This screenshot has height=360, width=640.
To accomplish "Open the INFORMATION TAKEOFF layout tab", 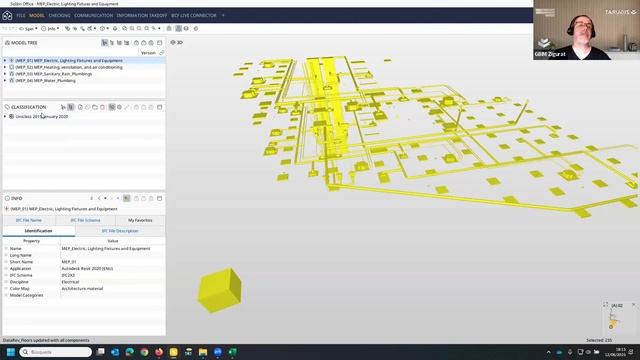I will [x=142, y=16].
